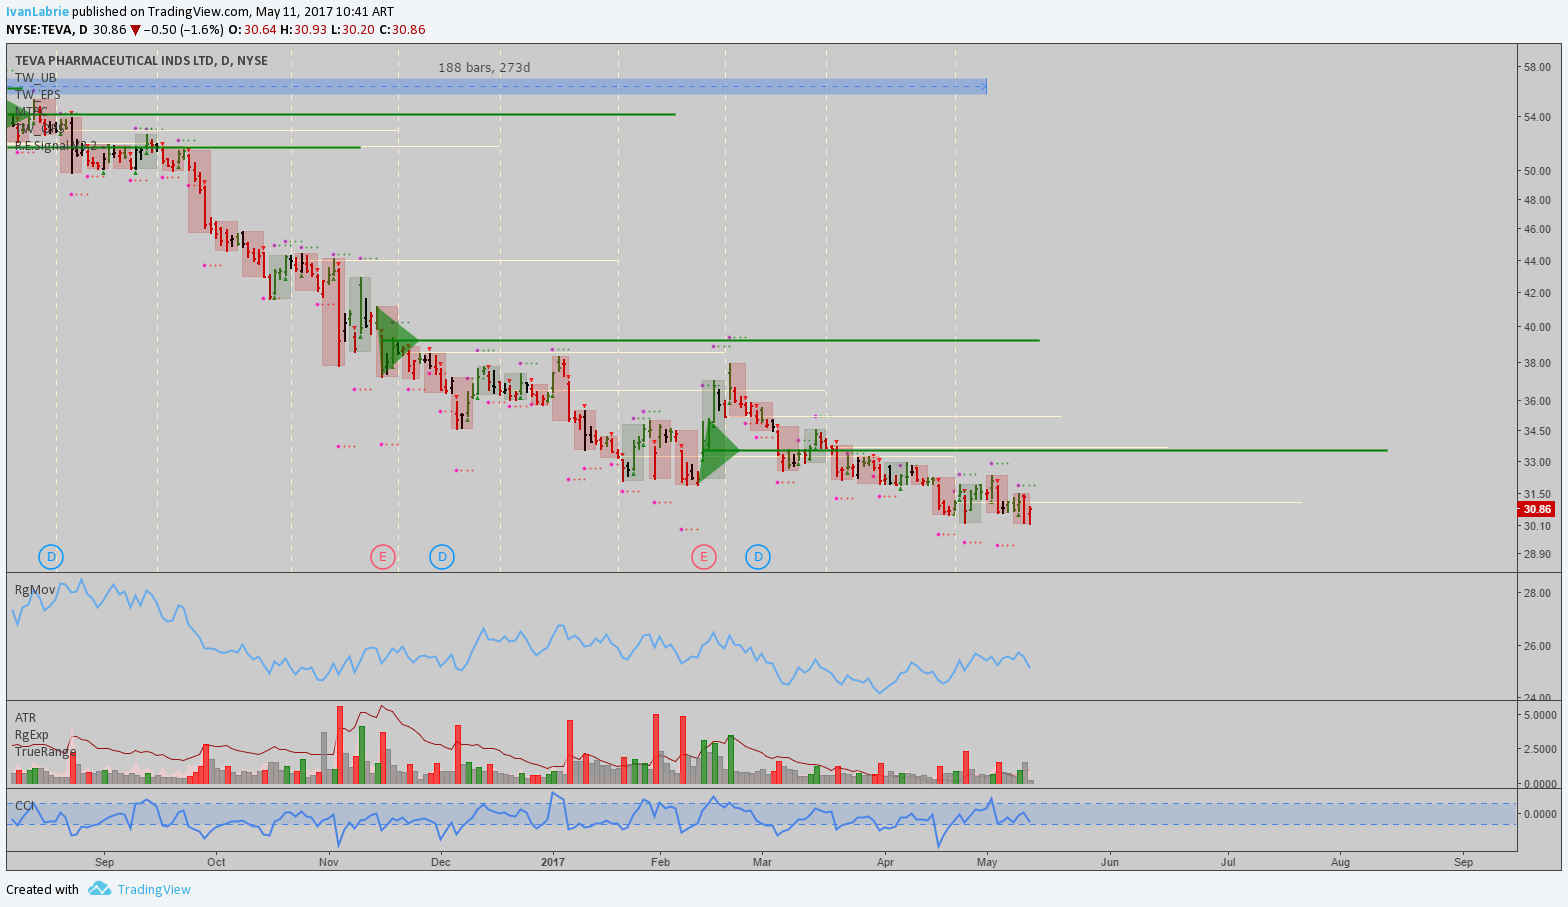Select the R.E.Signal indicator label
The height and width of the screenshot is (907, 1568).
click(56, 145)
